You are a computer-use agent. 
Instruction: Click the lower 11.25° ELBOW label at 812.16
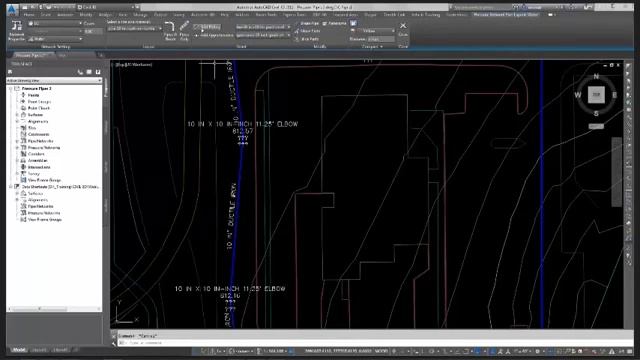(230, 289)
